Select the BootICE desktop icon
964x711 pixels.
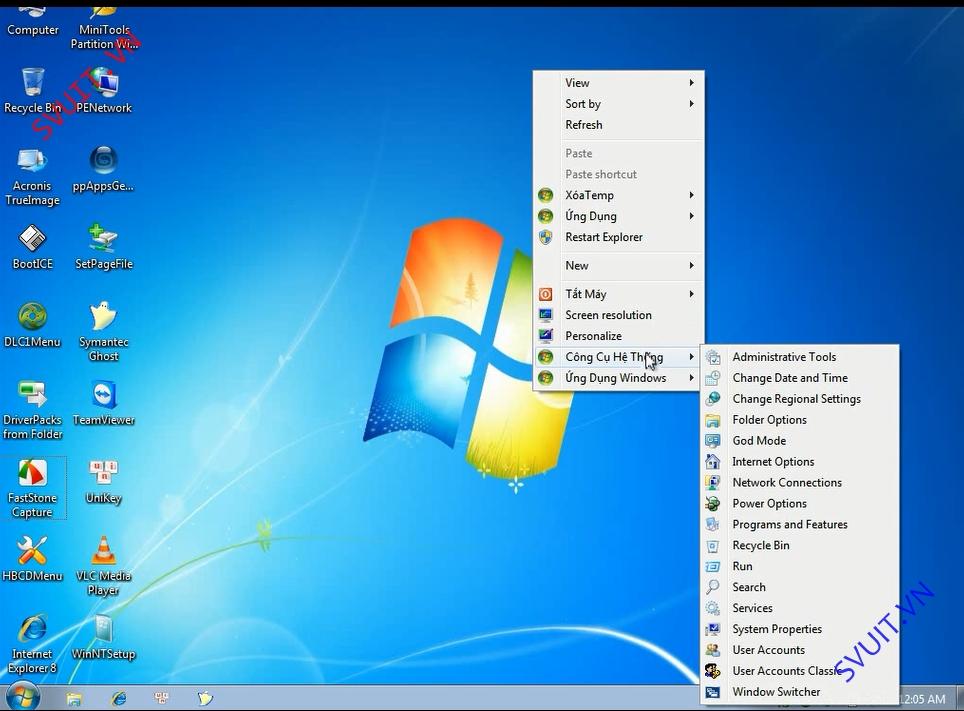33,247
